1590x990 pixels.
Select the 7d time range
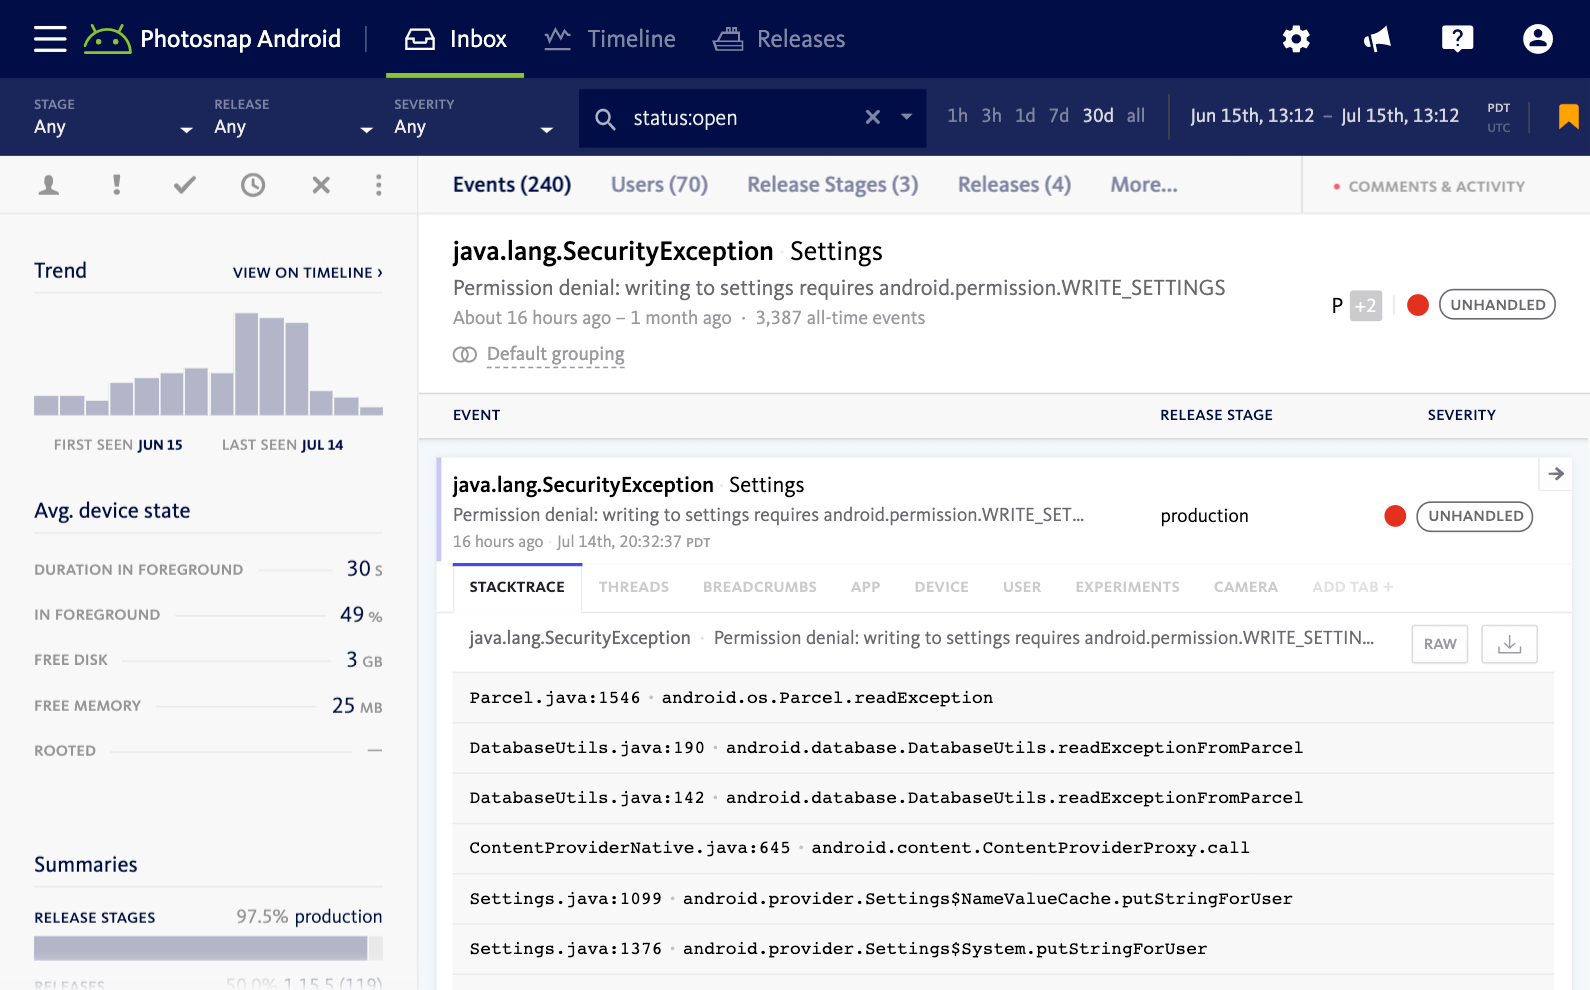tap(1059, 116)
